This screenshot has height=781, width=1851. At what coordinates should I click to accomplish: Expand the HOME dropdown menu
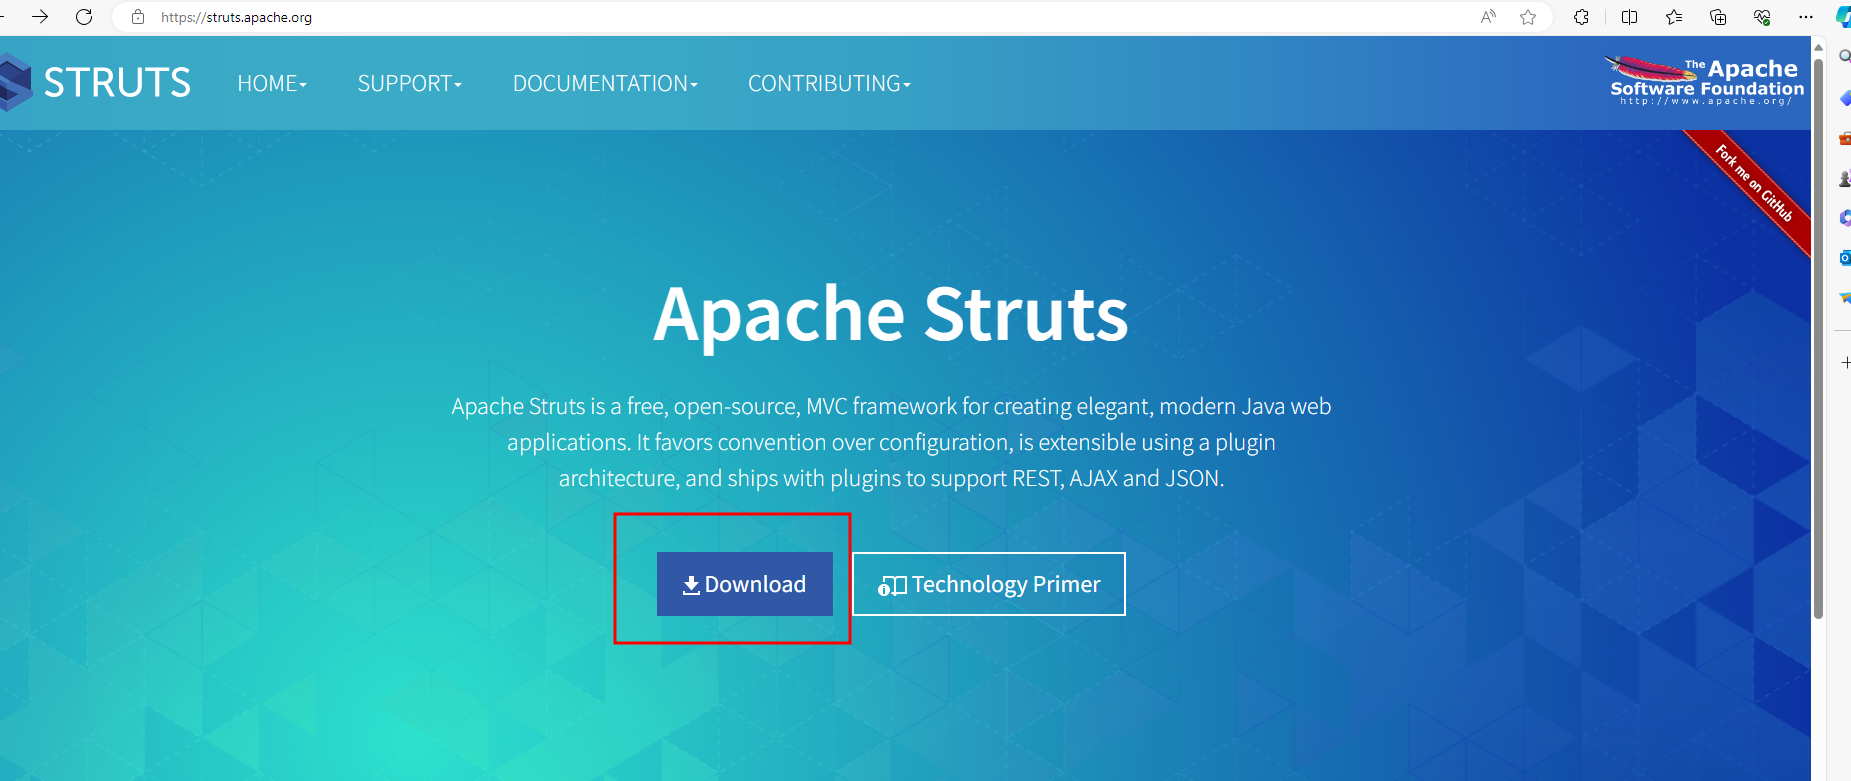click(272, 84)
